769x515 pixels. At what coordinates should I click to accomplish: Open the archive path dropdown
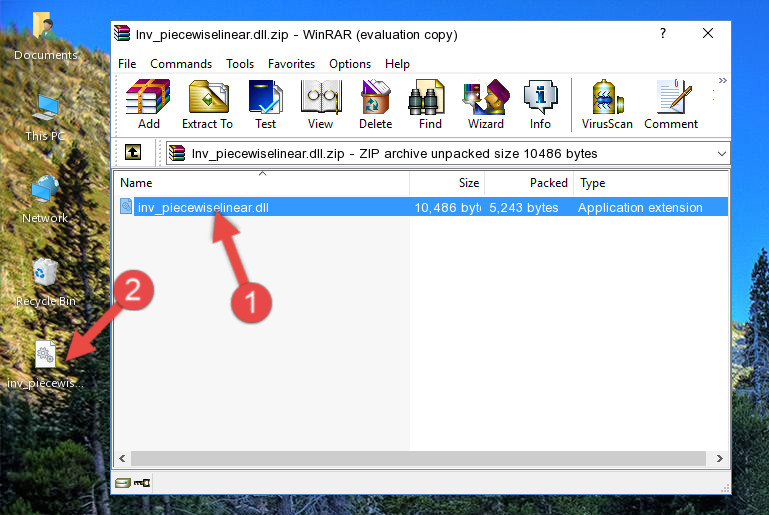721,154
